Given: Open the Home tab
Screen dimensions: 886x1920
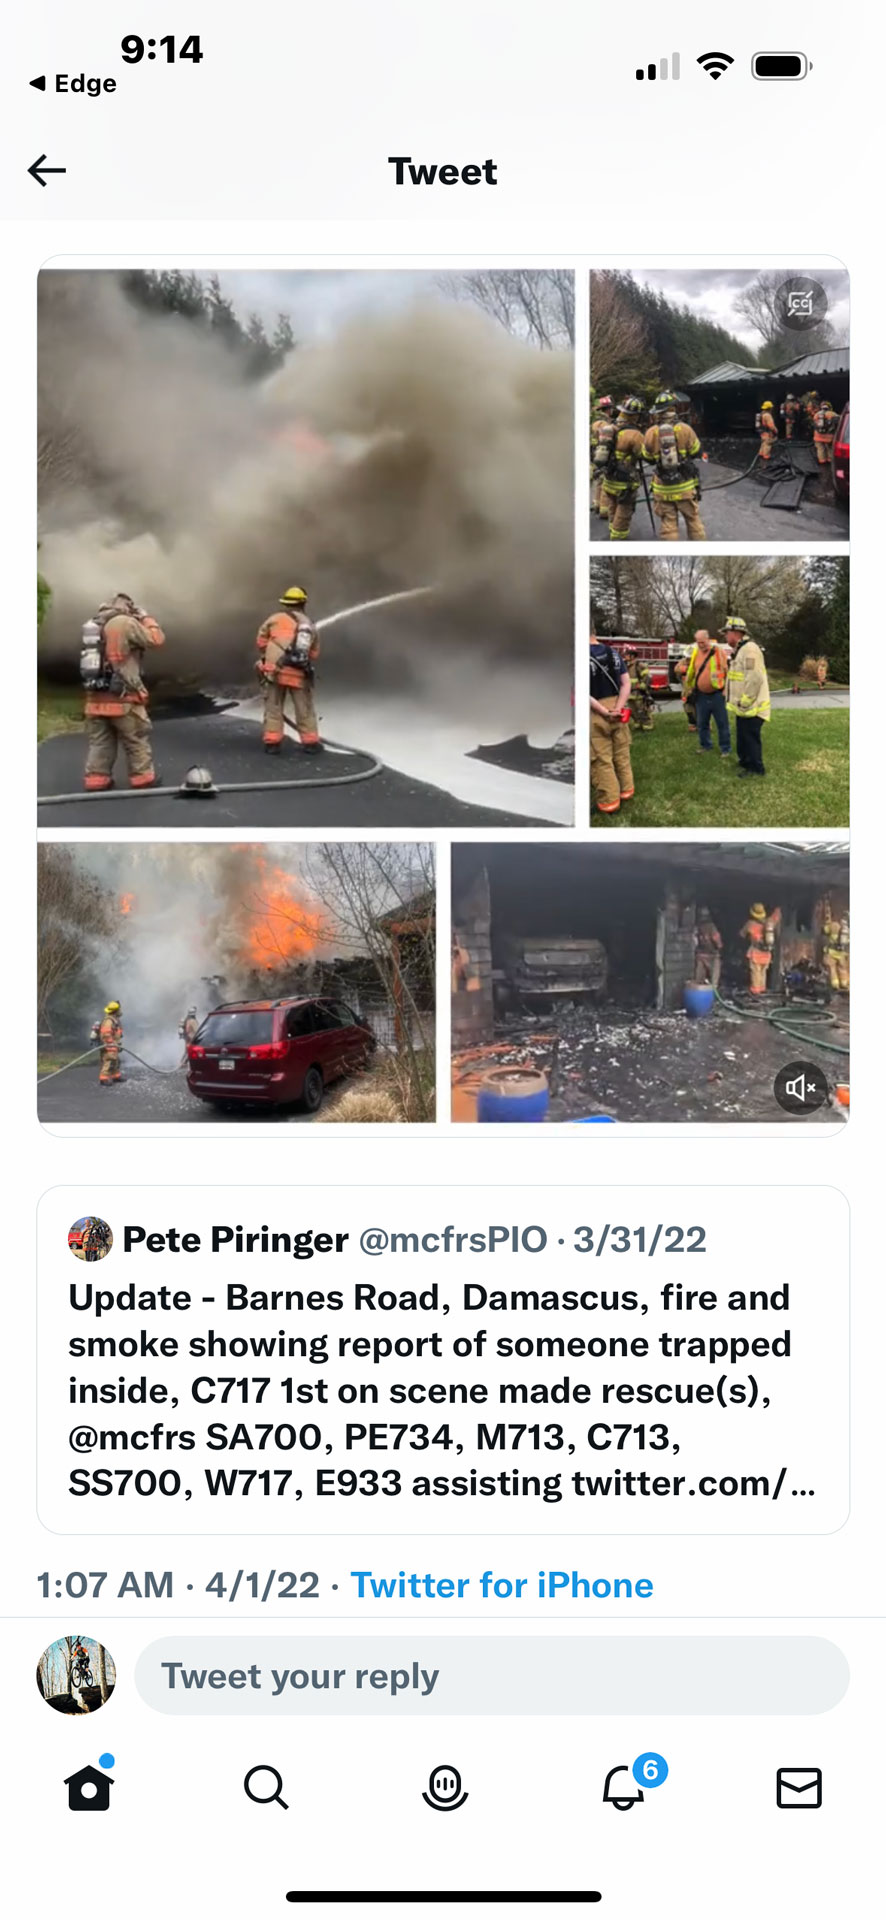Looking at the screenshot, I should click(x=89, y=1786).
